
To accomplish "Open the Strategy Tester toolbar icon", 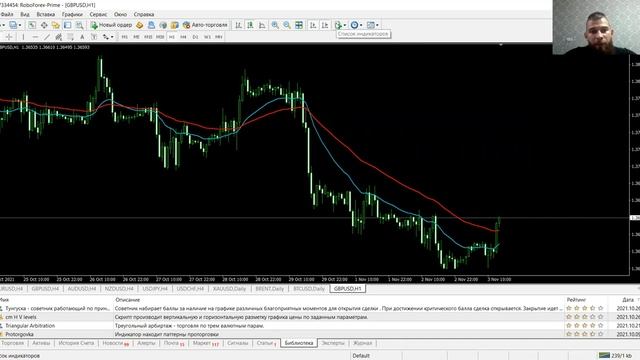I will pyautogui.click(x=79, y=25).
